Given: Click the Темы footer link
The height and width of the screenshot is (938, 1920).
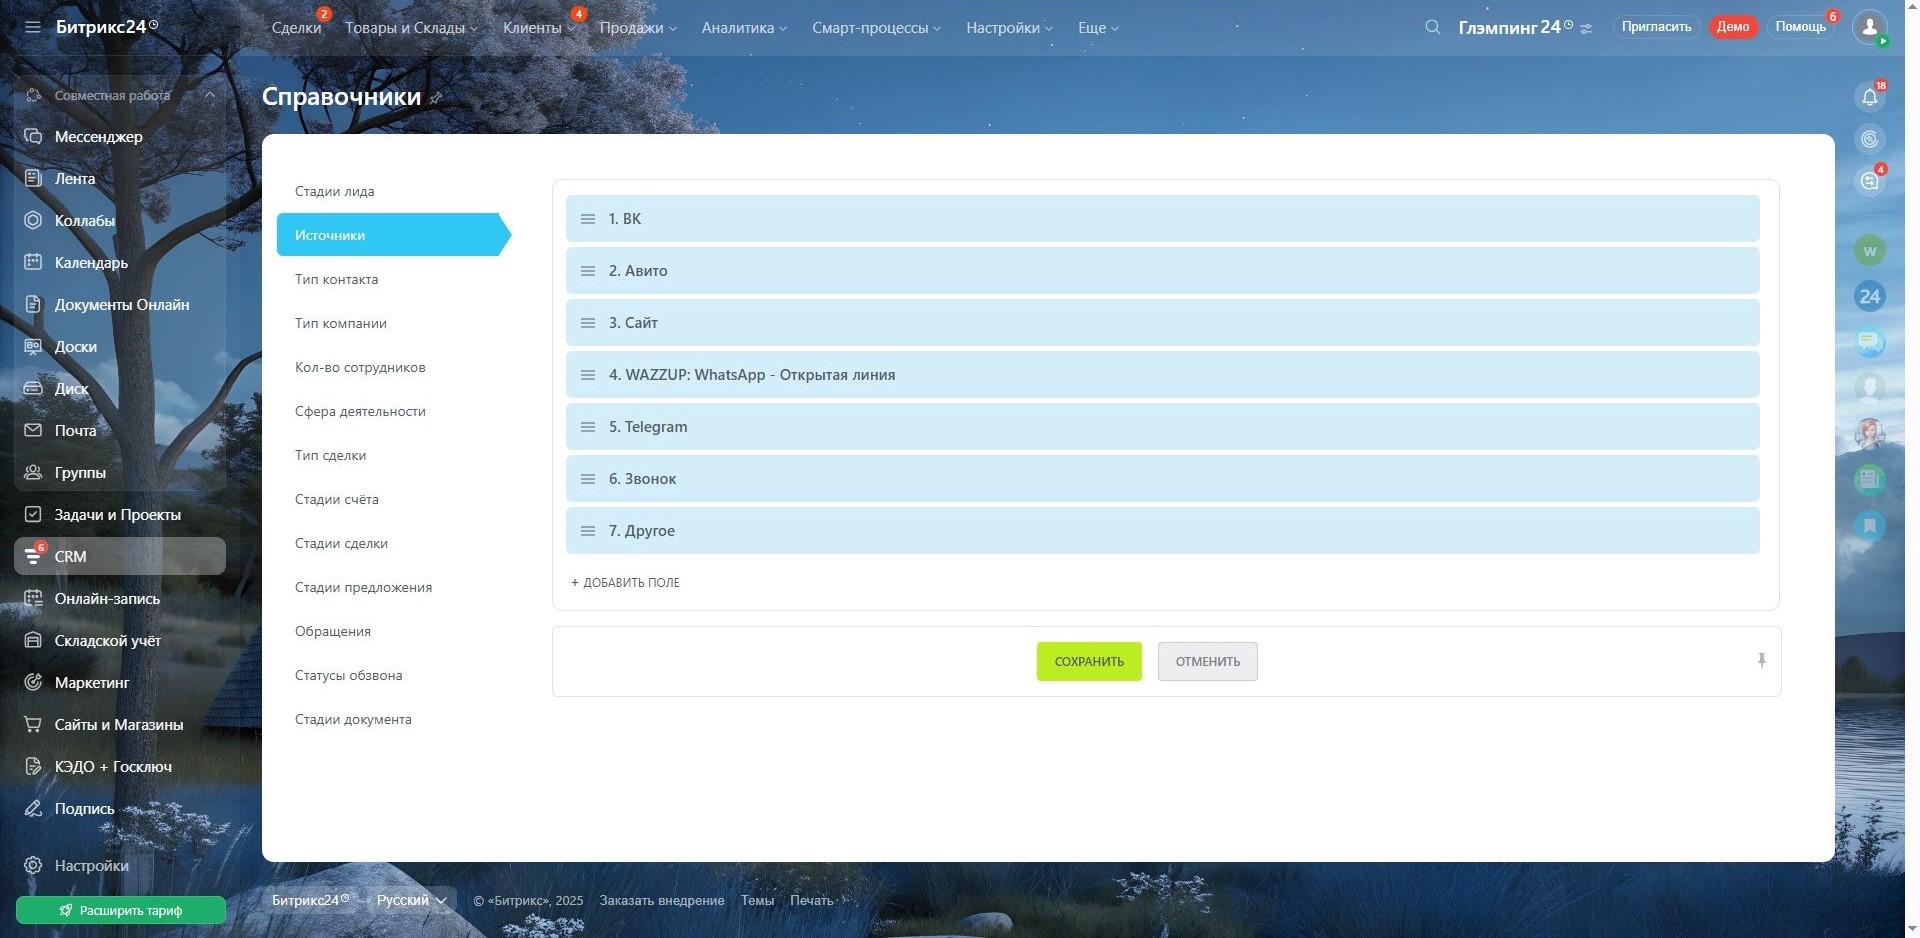Looking at the screenshot, I should point(757,900).
